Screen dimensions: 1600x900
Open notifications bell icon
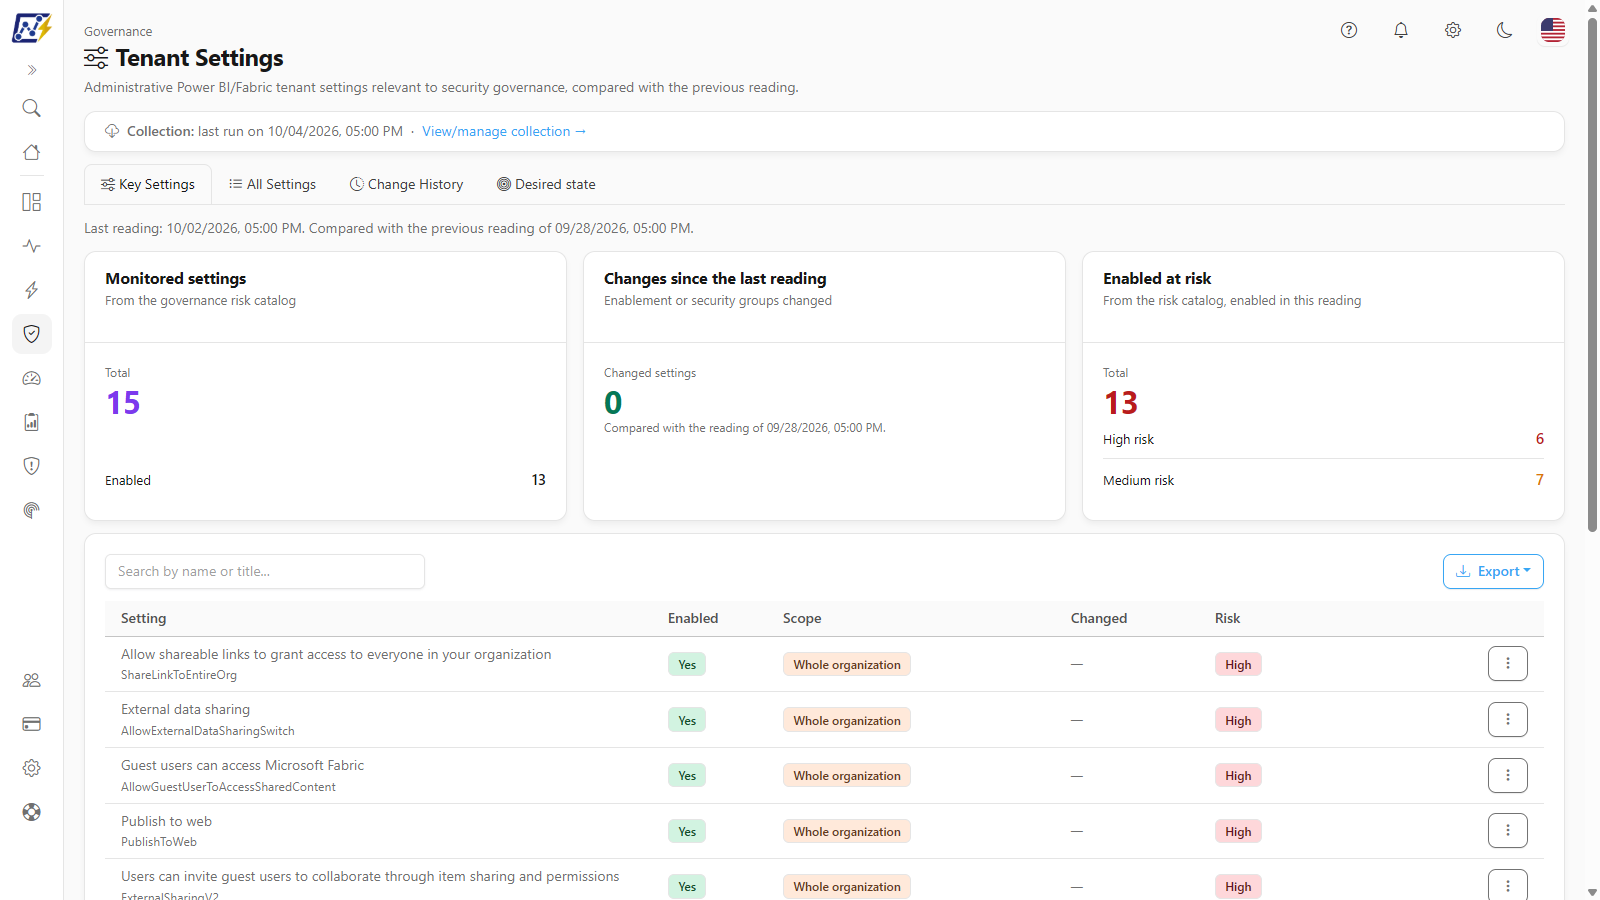(x=1401, y=30)
